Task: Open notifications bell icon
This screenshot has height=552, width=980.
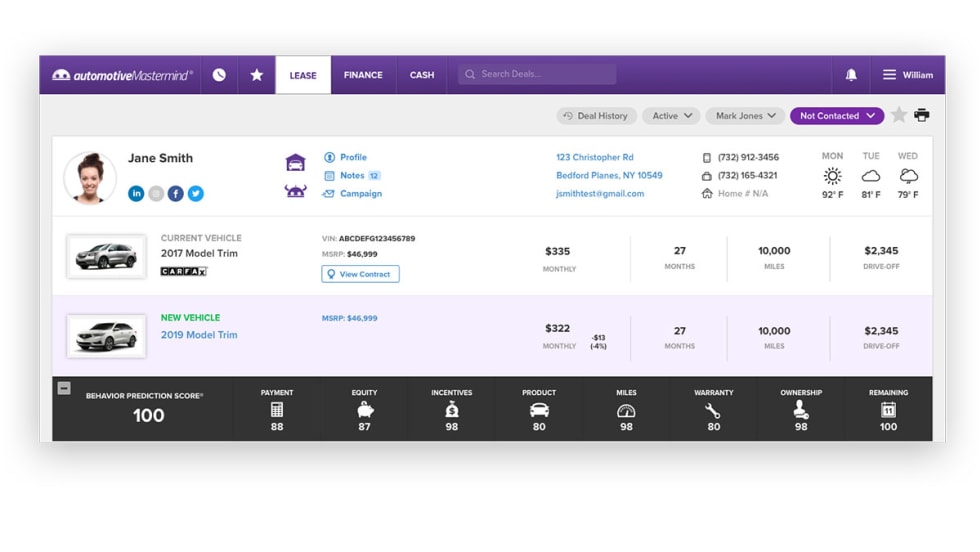Action: tap(851, 75)
